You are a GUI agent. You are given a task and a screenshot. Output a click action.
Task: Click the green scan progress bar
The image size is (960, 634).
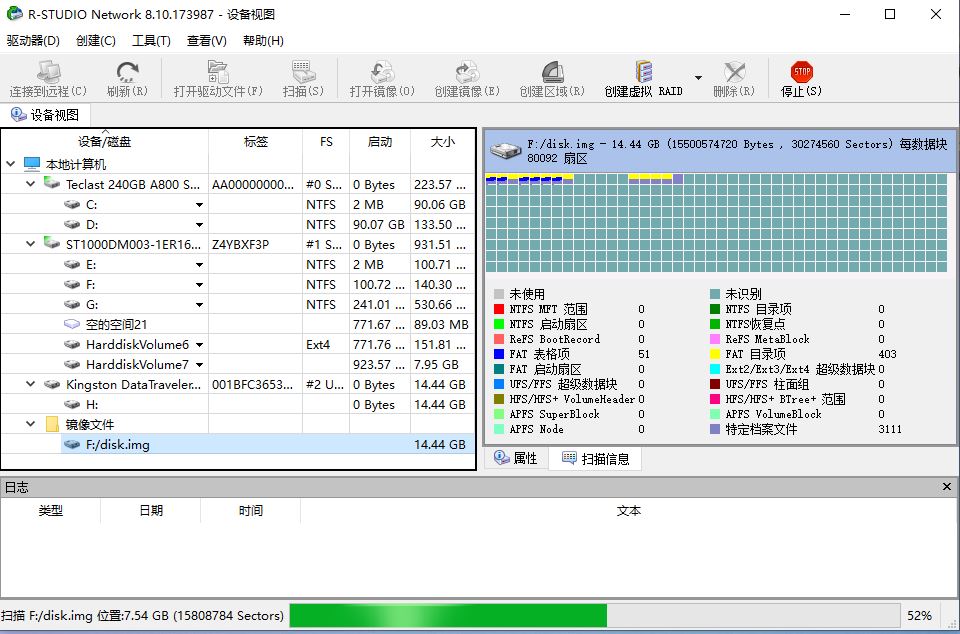tap(448, 615)
